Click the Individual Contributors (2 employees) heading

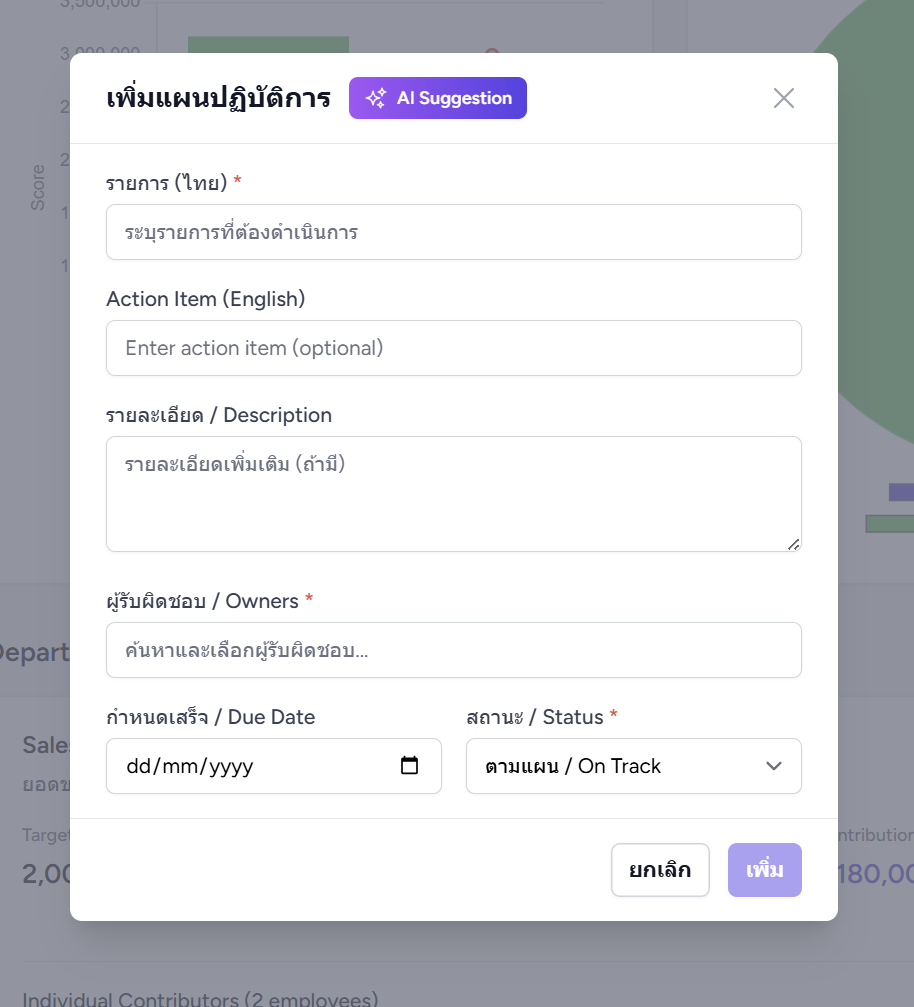(200, 999)
